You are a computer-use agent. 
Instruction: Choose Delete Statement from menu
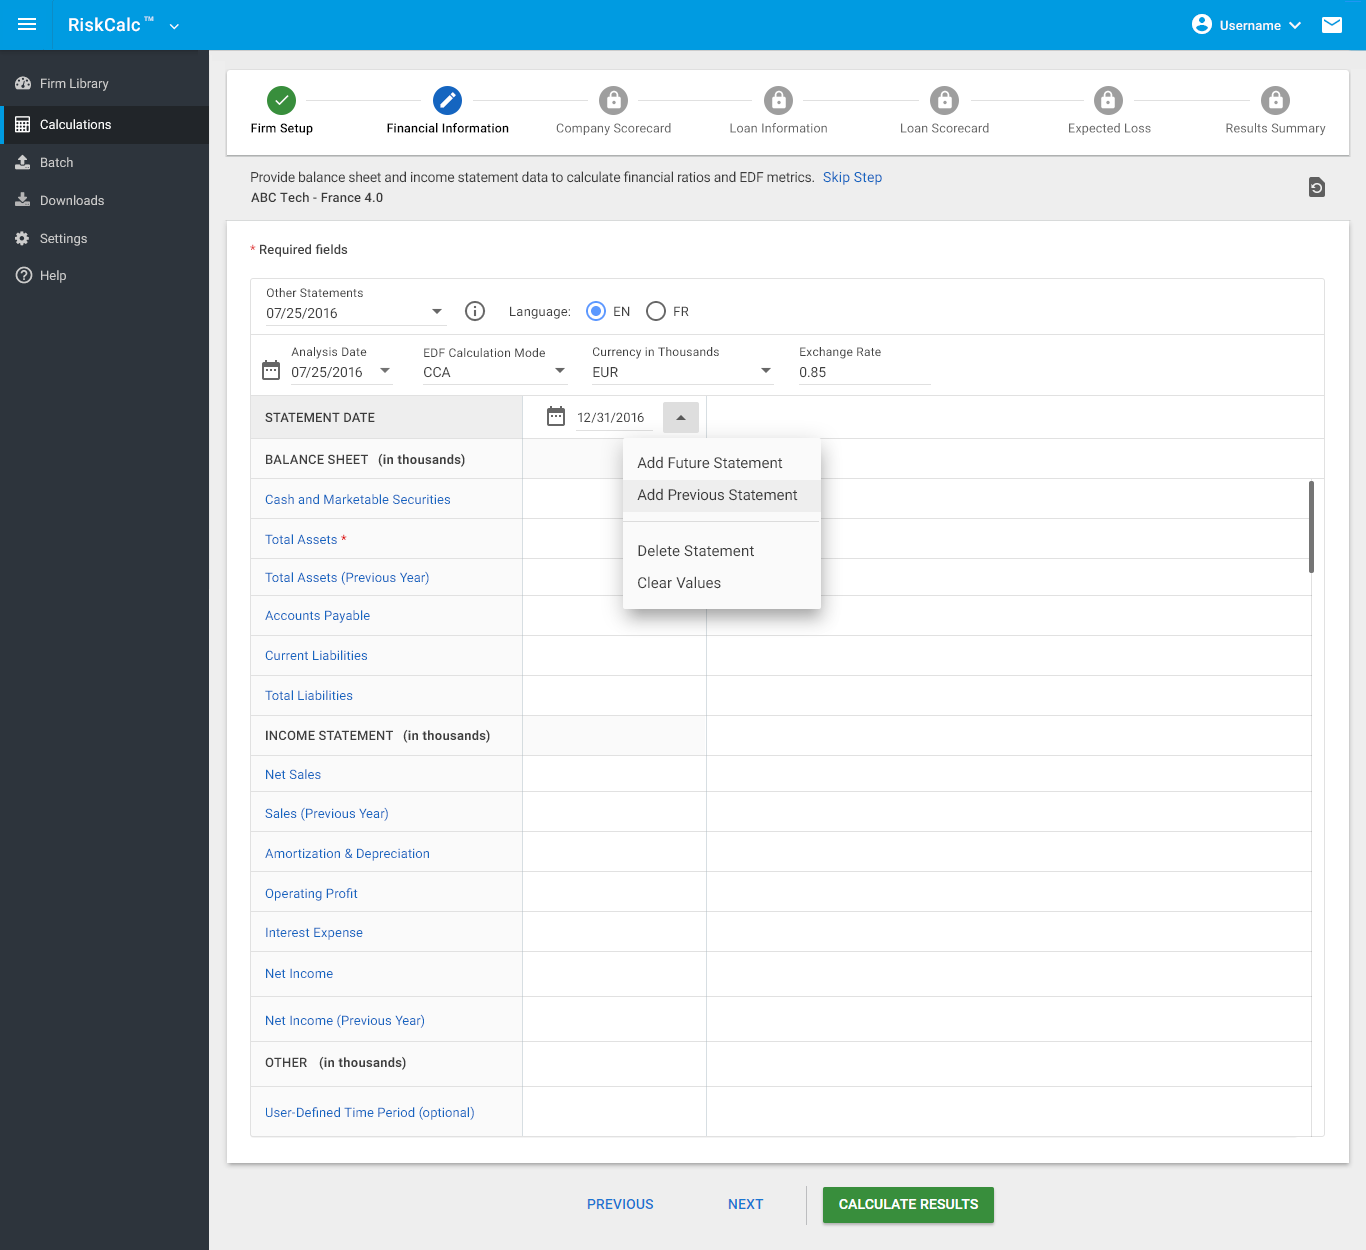click(x=722, y=551)
